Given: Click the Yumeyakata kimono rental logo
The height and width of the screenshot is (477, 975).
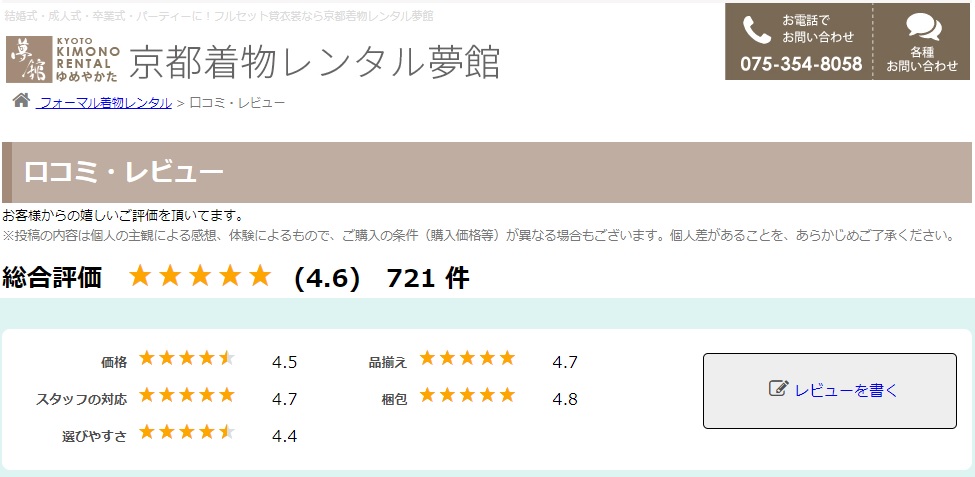Looking at the screenshot, I should [63, 60].
